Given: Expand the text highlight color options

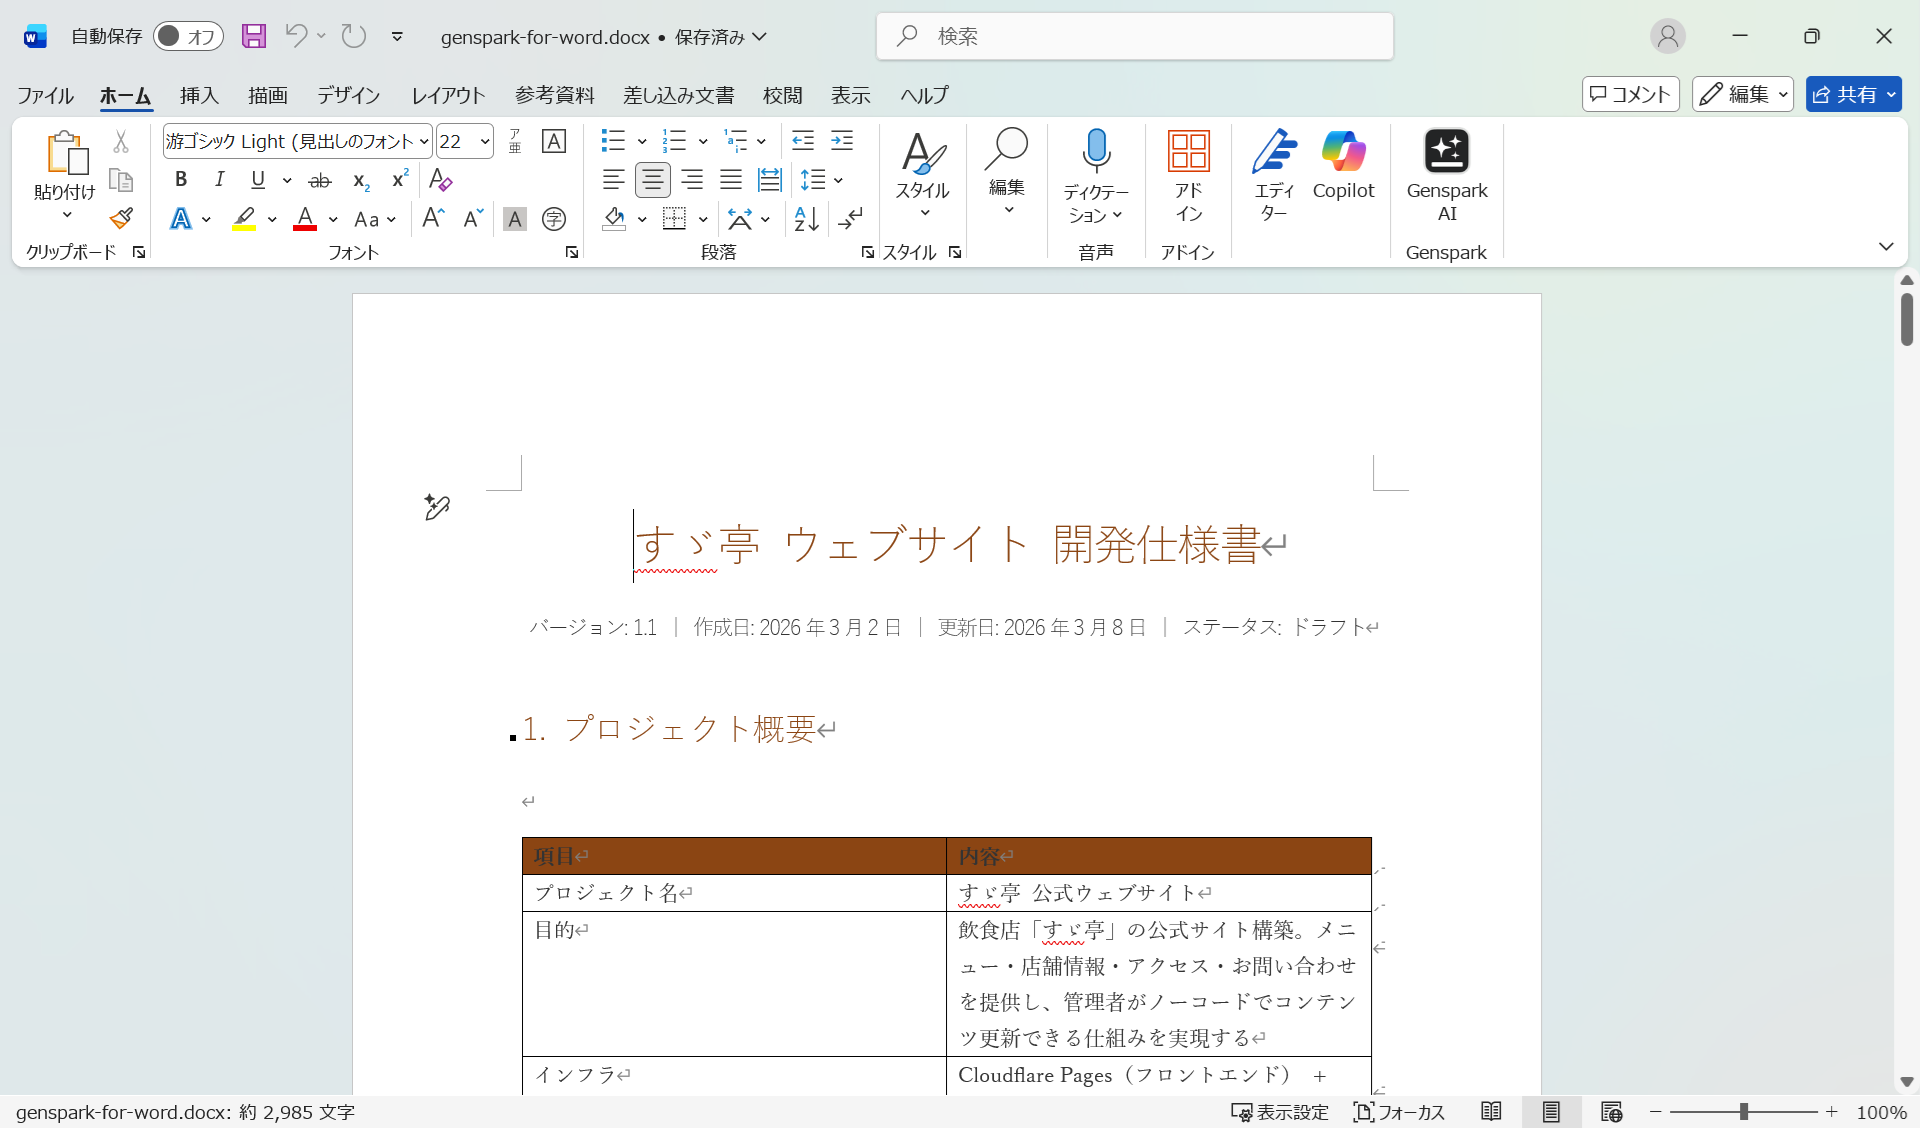Looking at the screenshot, I should [271, 219].
